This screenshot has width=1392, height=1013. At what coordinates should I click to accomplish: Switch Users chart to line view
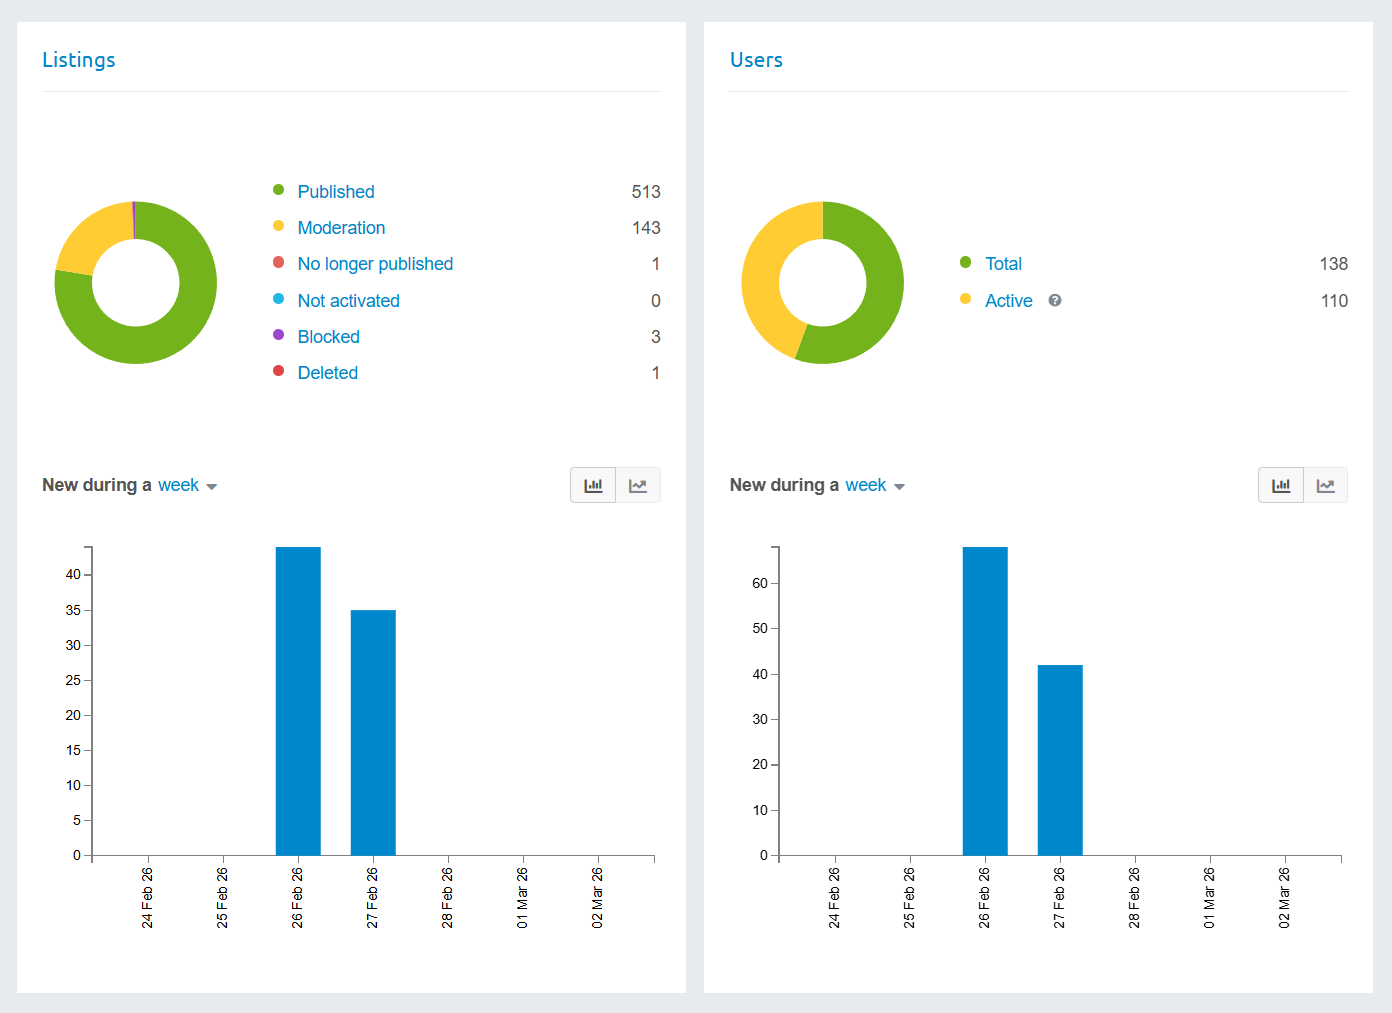tap(1326, 485)
